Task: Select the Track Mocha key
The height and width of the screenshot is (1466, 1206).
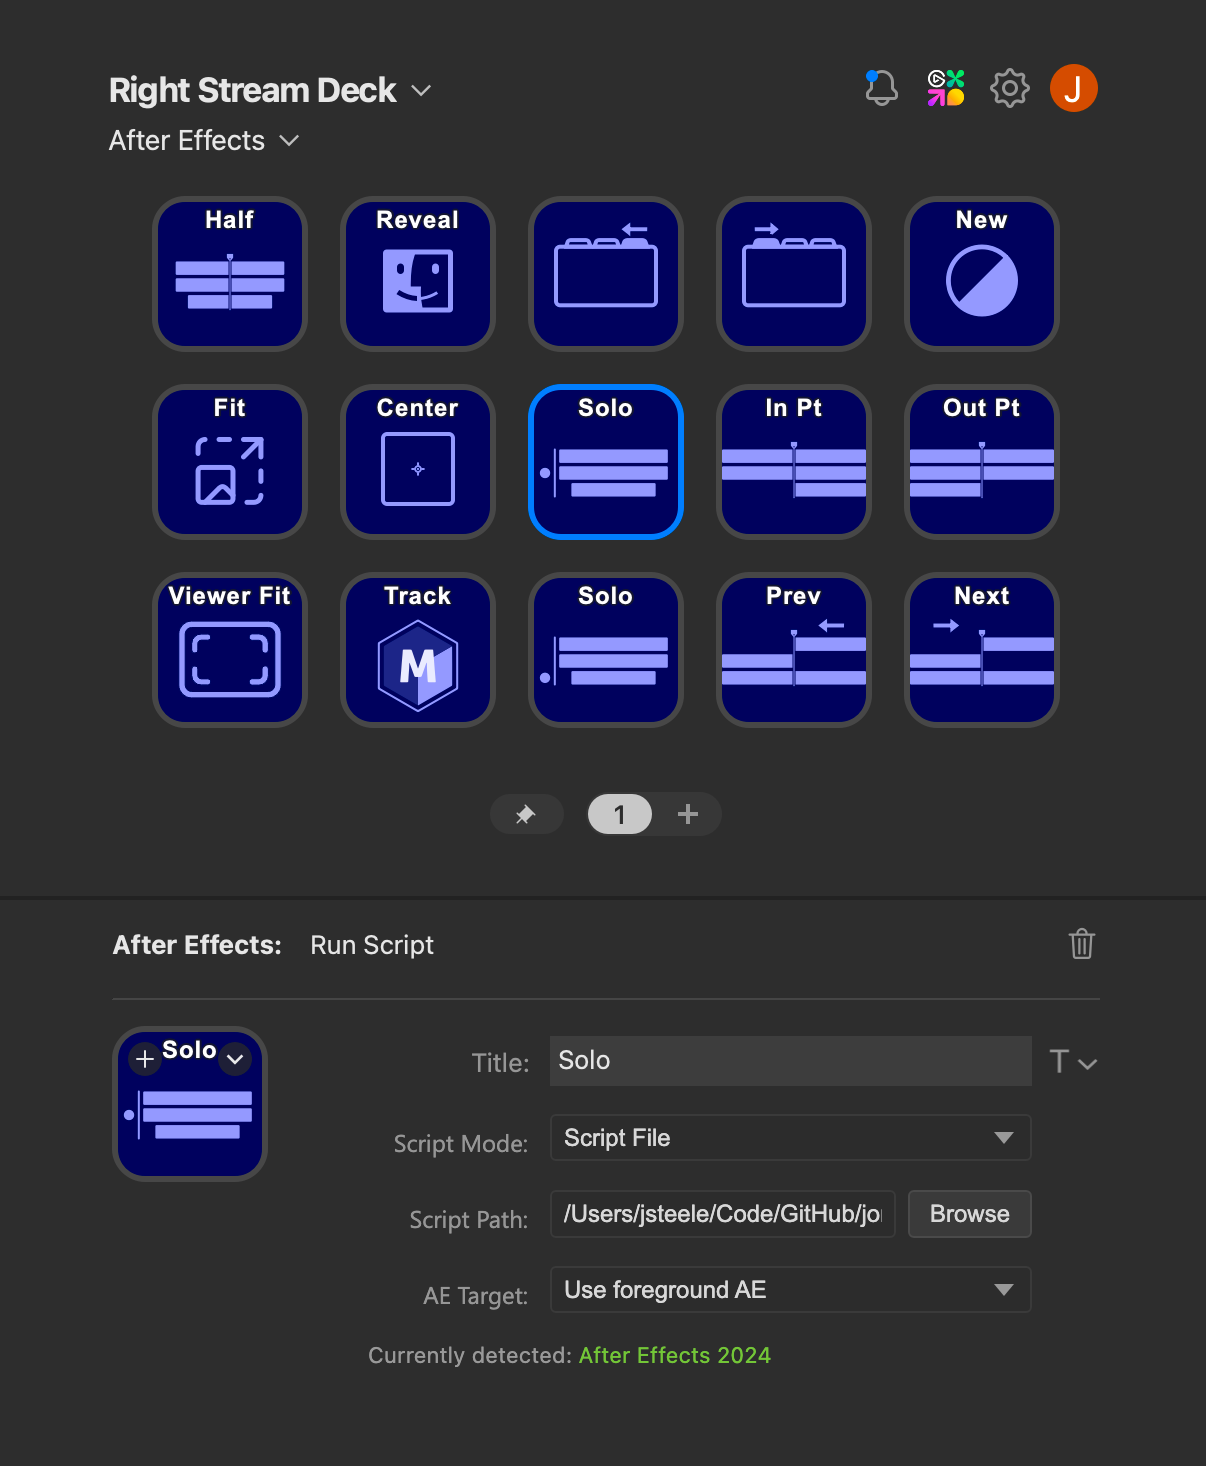Action: pos(418,650)
